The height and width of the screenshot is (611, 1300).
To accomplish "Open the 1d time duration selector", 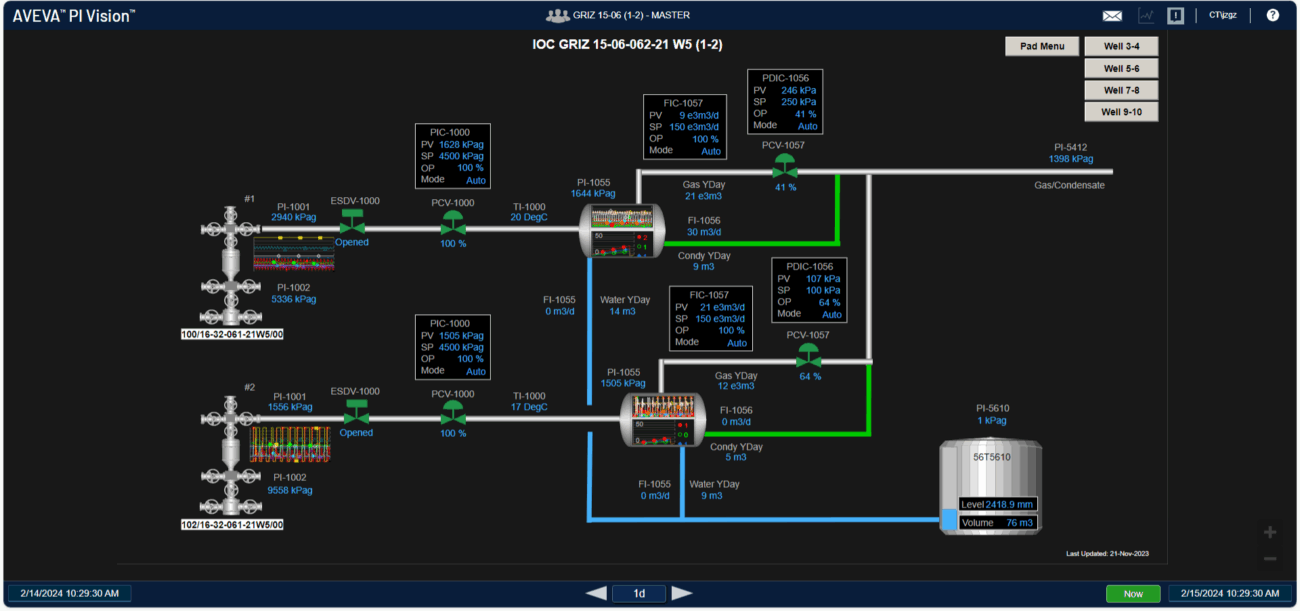I will 639,593.
